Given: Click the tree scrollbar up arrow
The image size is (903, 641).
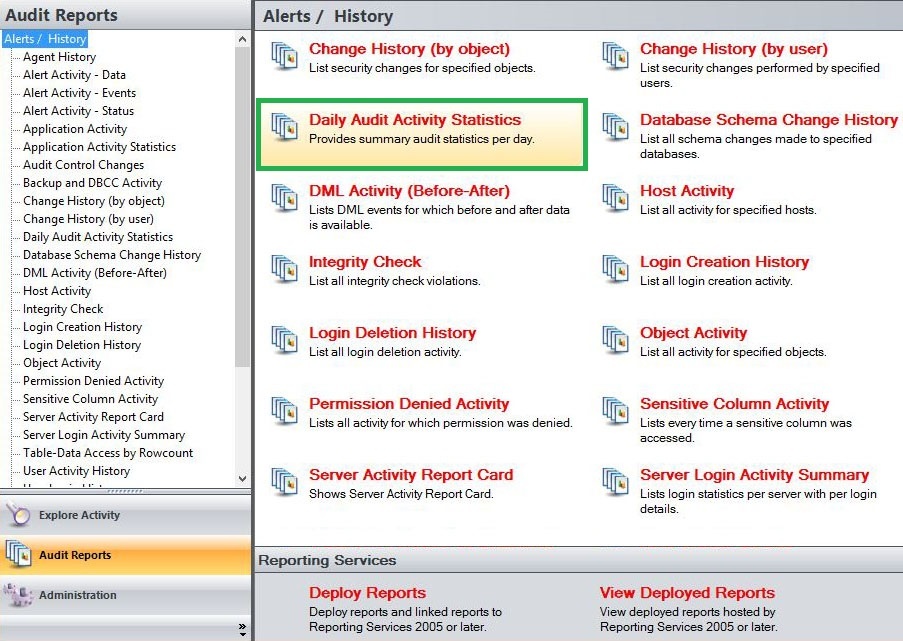Looking at the screenshot, I should tap(242, 39).
